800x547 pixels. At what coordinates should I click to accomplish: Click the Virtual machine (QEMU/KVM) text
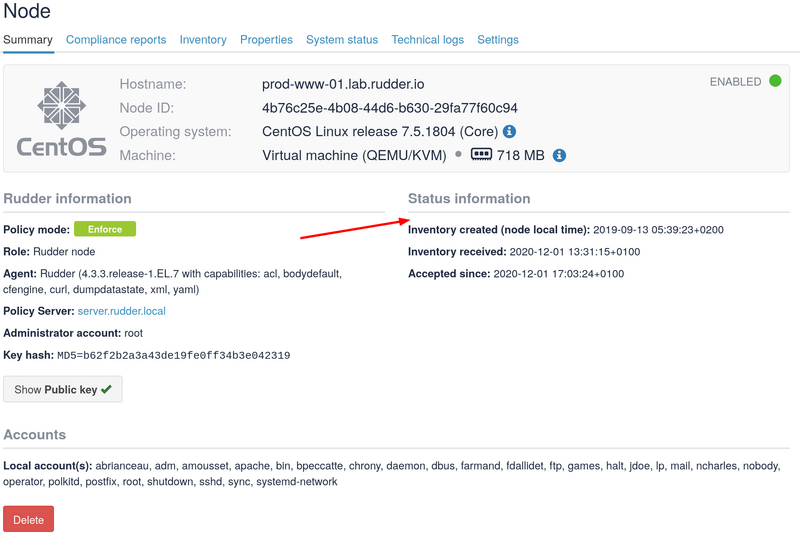354,155
